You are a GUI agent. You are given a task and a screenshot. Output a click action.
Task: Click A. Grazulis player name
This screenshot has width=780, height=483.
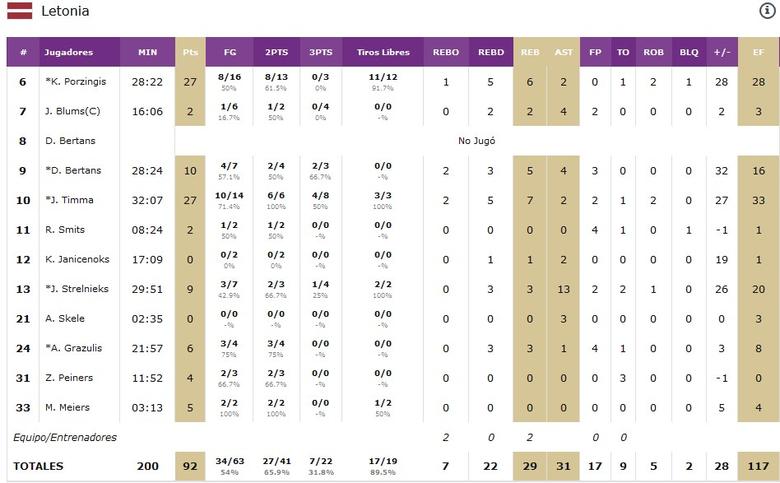[x=71, y=348]
